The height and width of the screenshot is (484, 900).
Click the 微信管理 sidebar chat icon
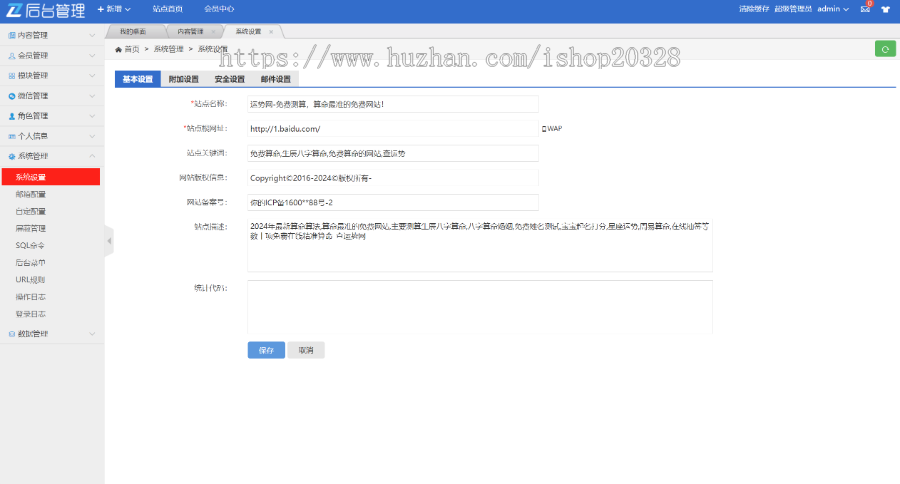pyautogui.click(x=11, y=96)
